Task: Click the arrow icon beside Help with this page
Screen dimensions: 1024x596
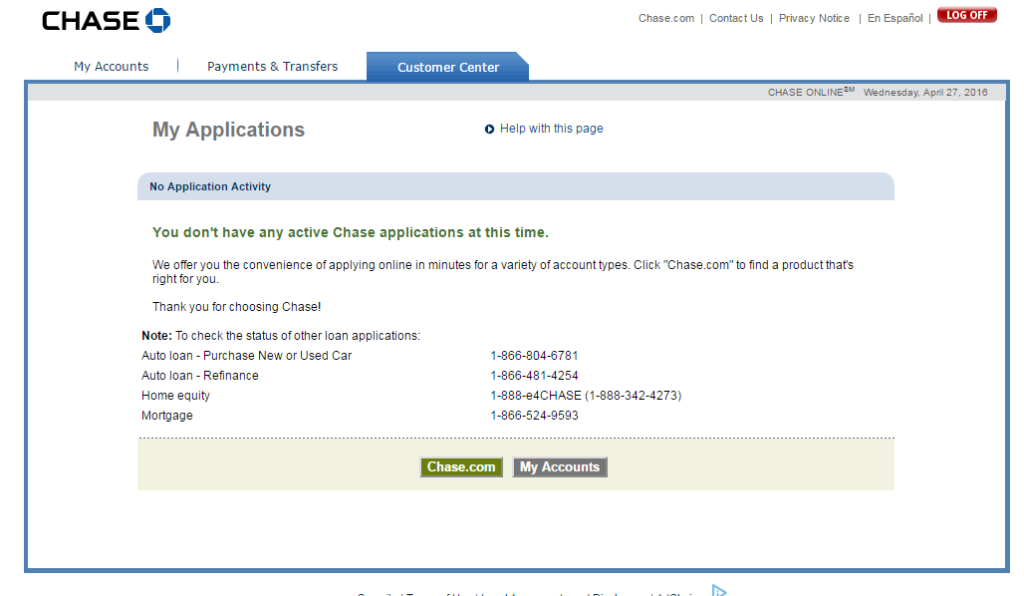Action: [x=489, y=129]
